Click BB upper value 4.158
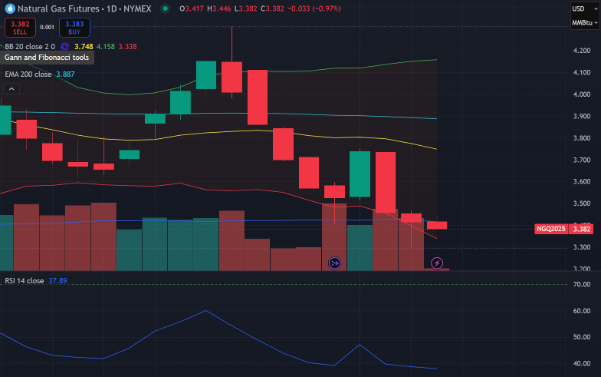The image size is (601, 377). [x=105, y=46]
